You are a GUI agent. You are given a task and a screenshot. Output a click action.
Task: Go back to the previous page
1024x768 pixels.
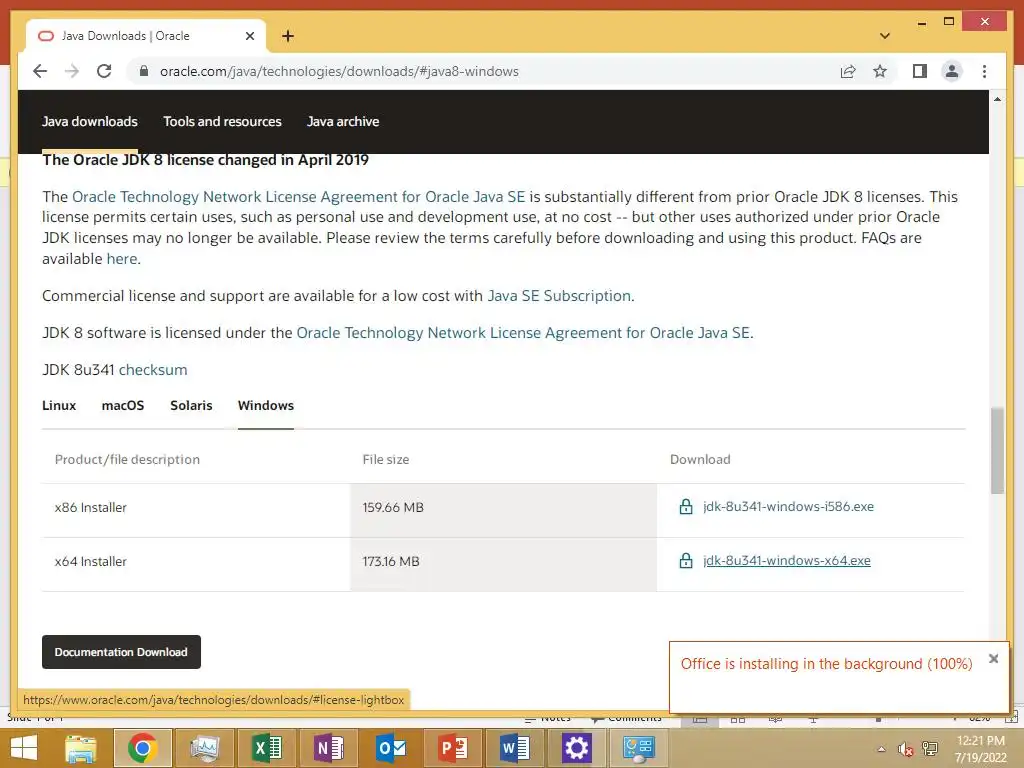point(40,71)
